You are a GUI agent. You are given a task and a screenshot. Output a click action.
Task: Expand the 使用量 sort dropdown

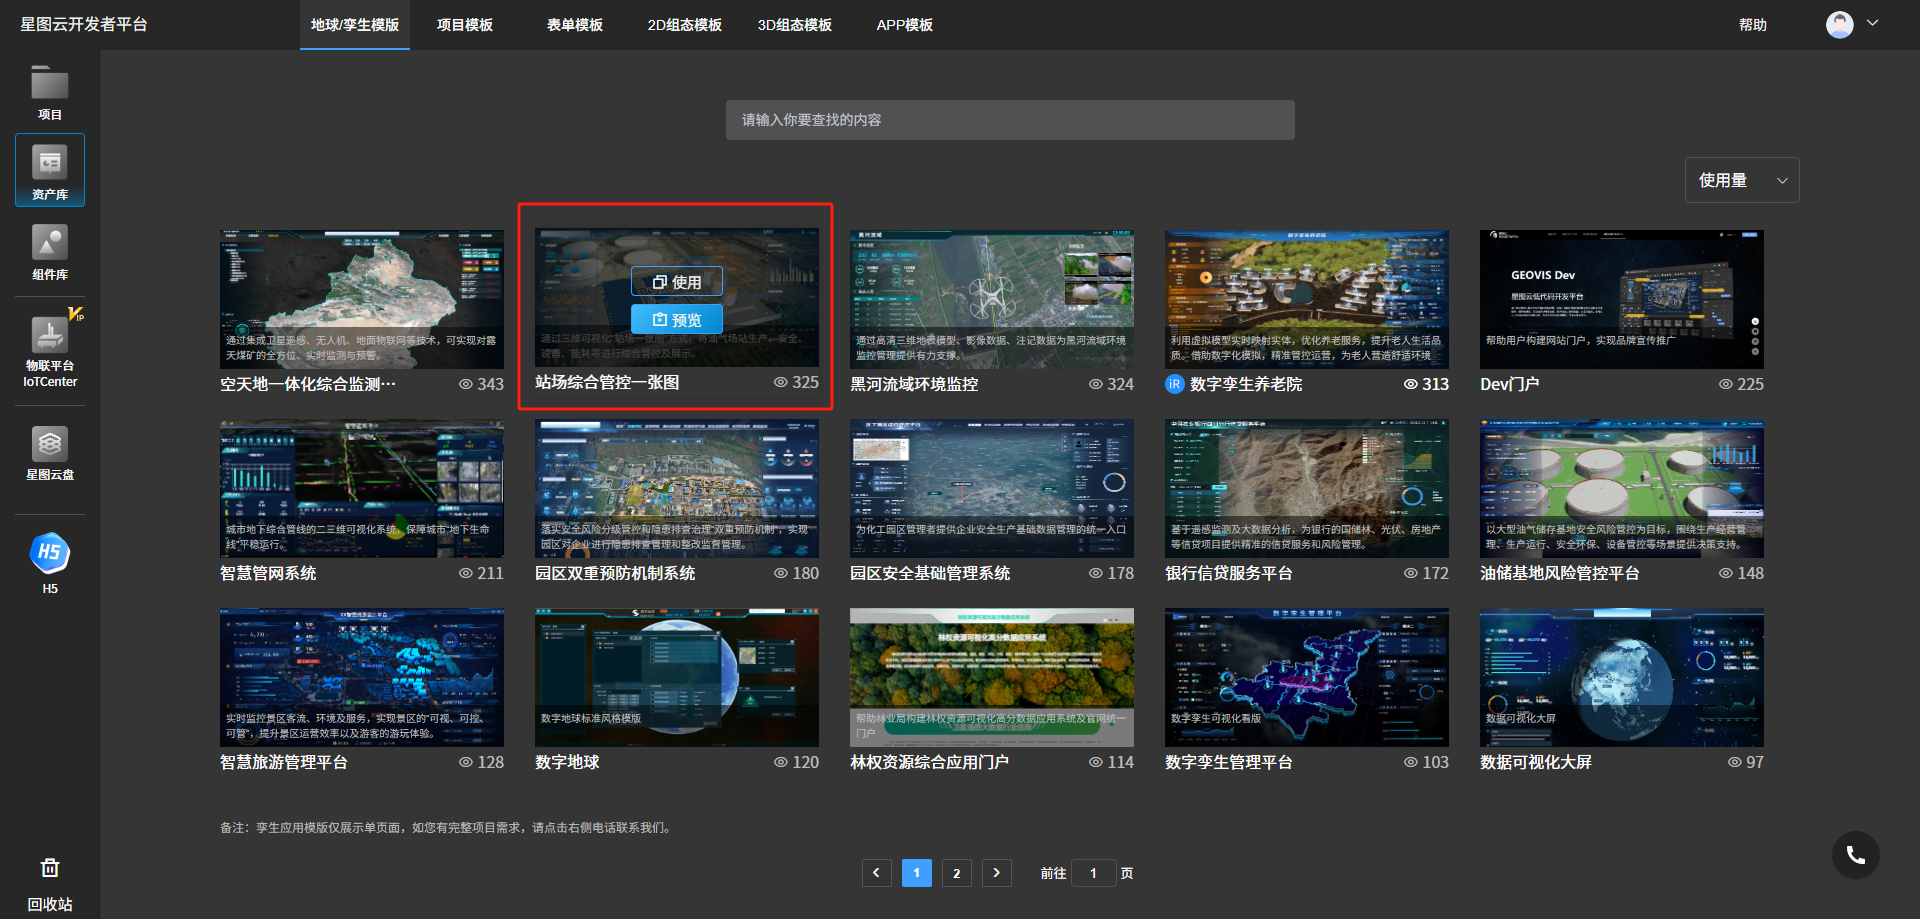click(1742, 180)
